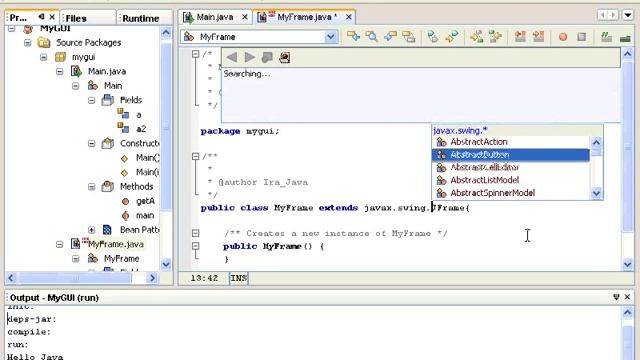Image resolution: width=640 pixels, height=360 pixels.
Task: Fold the MyFrame constructor code block
Action: click(196, 246)
